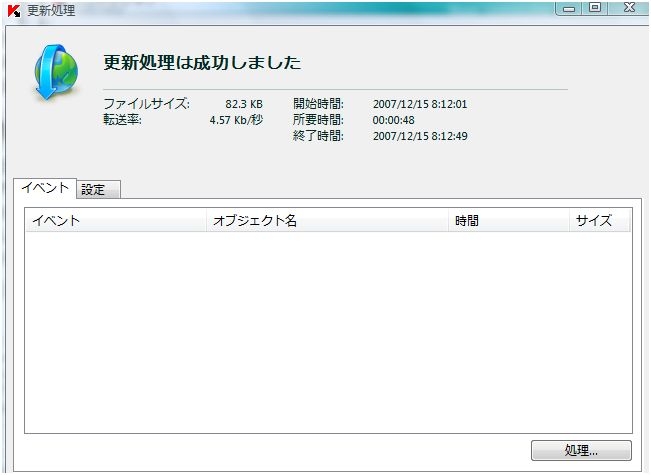Maximize the 更新処理 window
The height and width of the screenshot is (475, 651).
click(x=595, y=8)
